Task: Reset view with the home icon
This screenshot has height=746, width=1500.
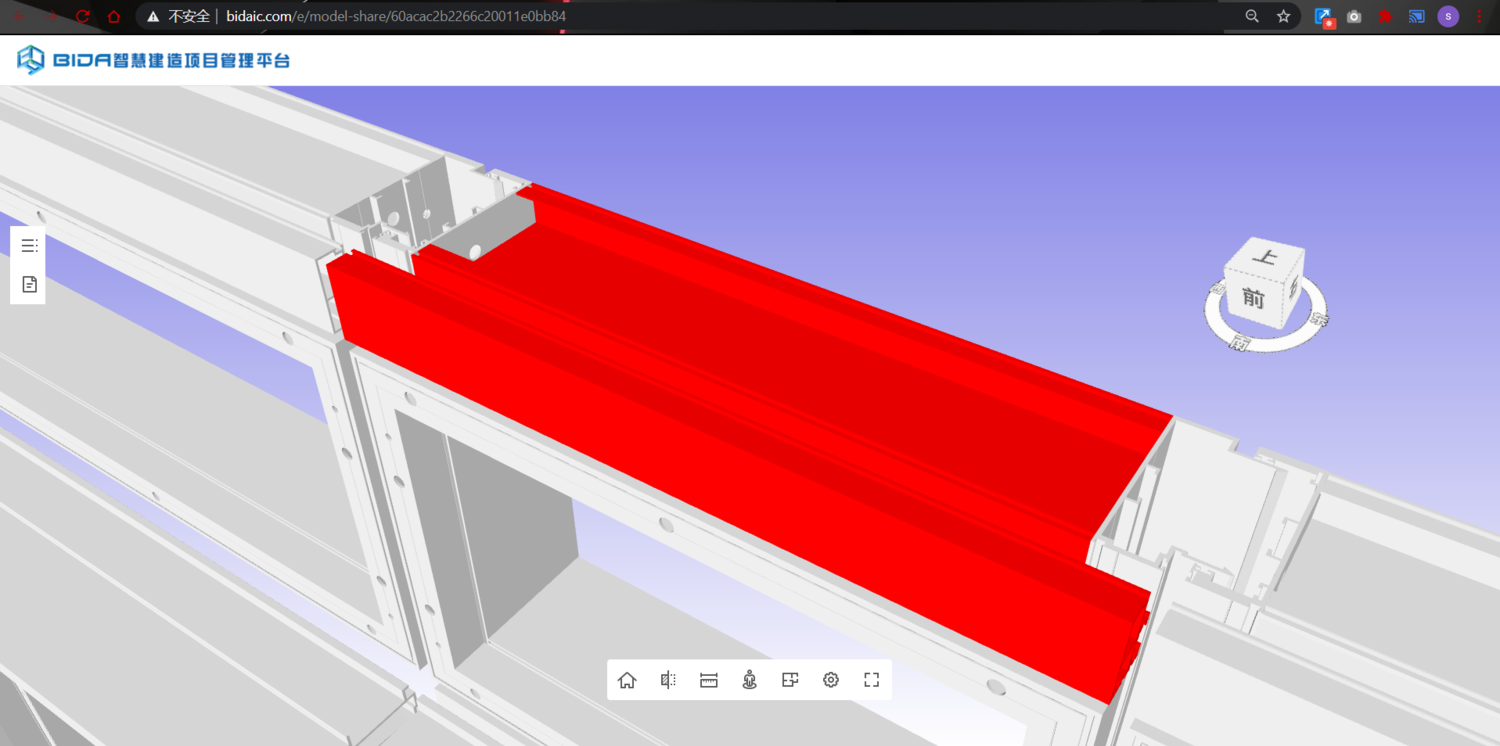Action: [x=627, y=680]
